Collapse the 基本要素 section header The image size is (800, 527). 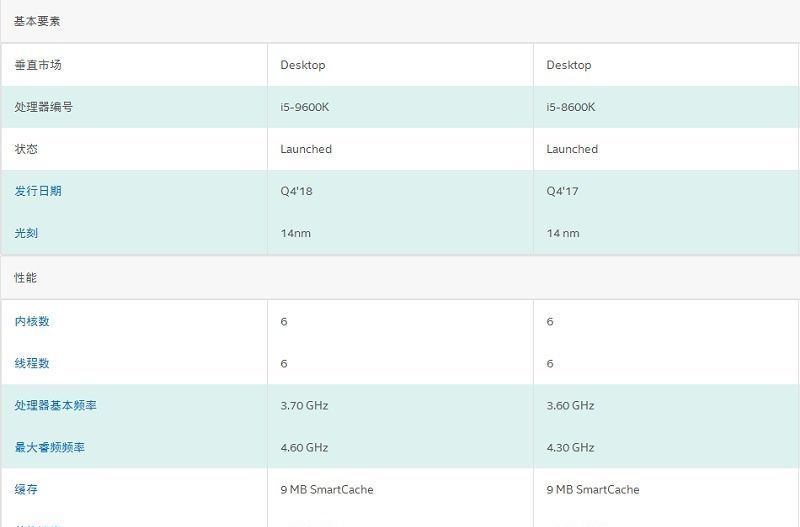tap(38, 21)
